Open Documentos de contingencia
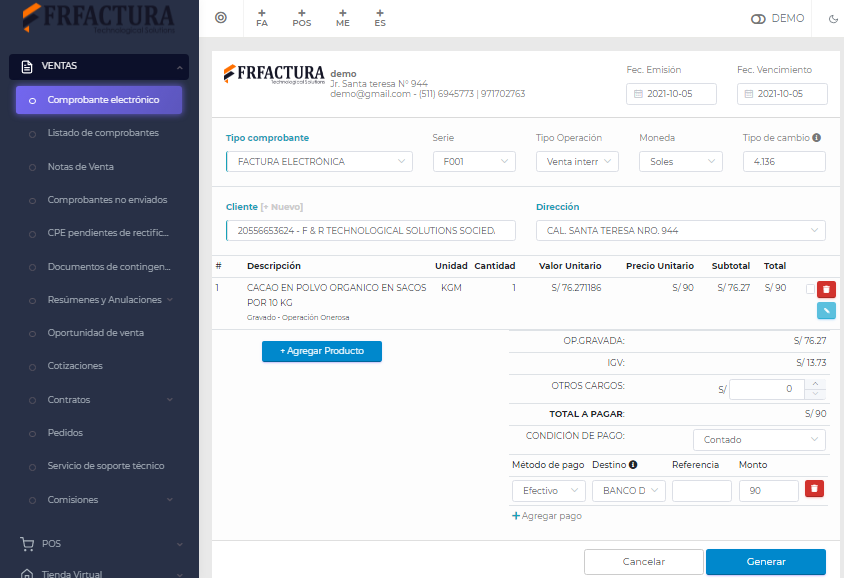This screenshot has height=578, width=844. coord(109,267)
